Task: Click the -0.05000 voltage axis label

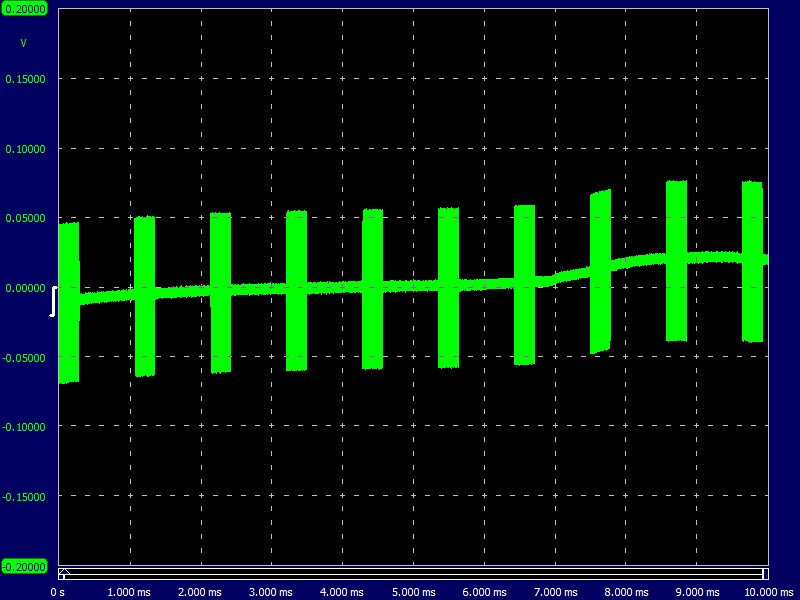Action: pos(23,358)
